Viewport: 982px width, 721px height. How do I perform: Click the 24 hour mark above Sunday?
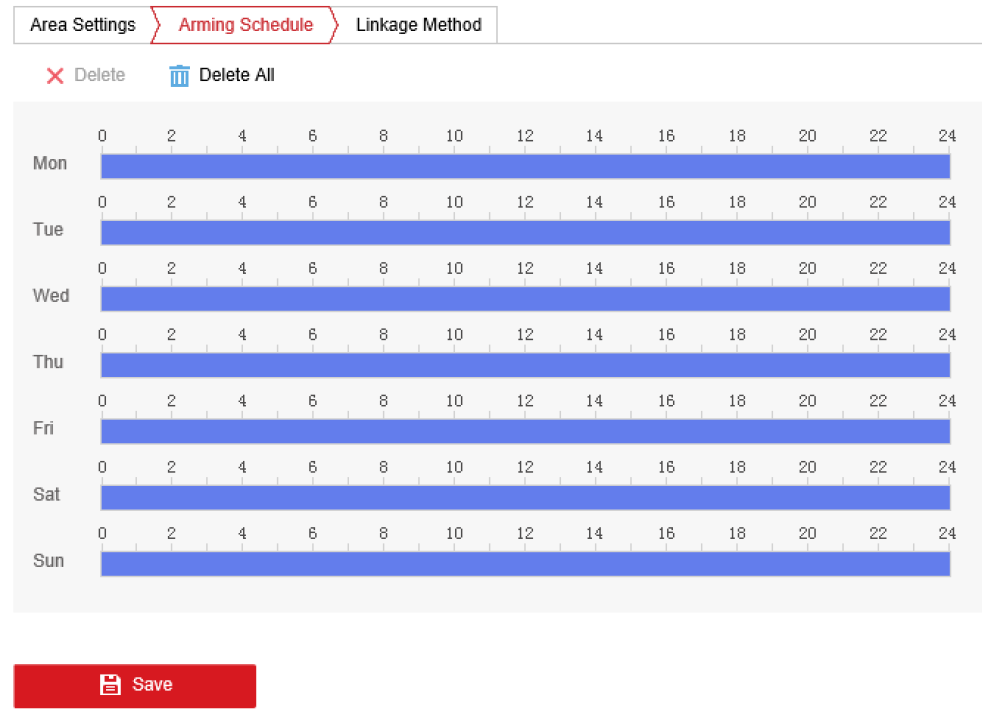[947, 534]
